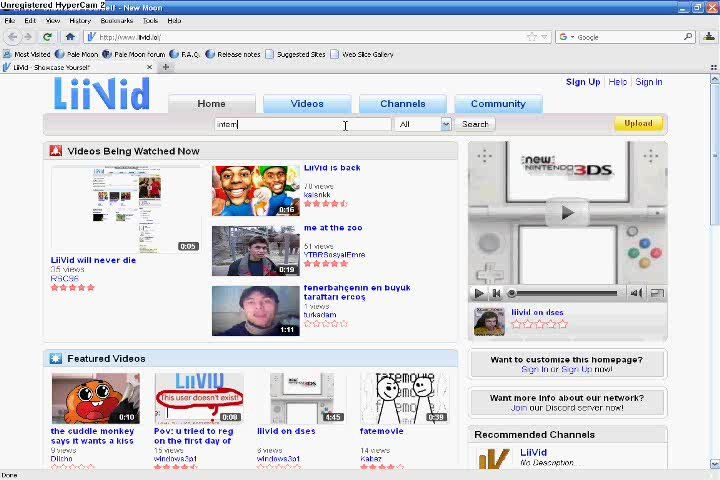Switch to the Videos tab
This screenshot has height=480, width=720.
click(x=307, y=103)
